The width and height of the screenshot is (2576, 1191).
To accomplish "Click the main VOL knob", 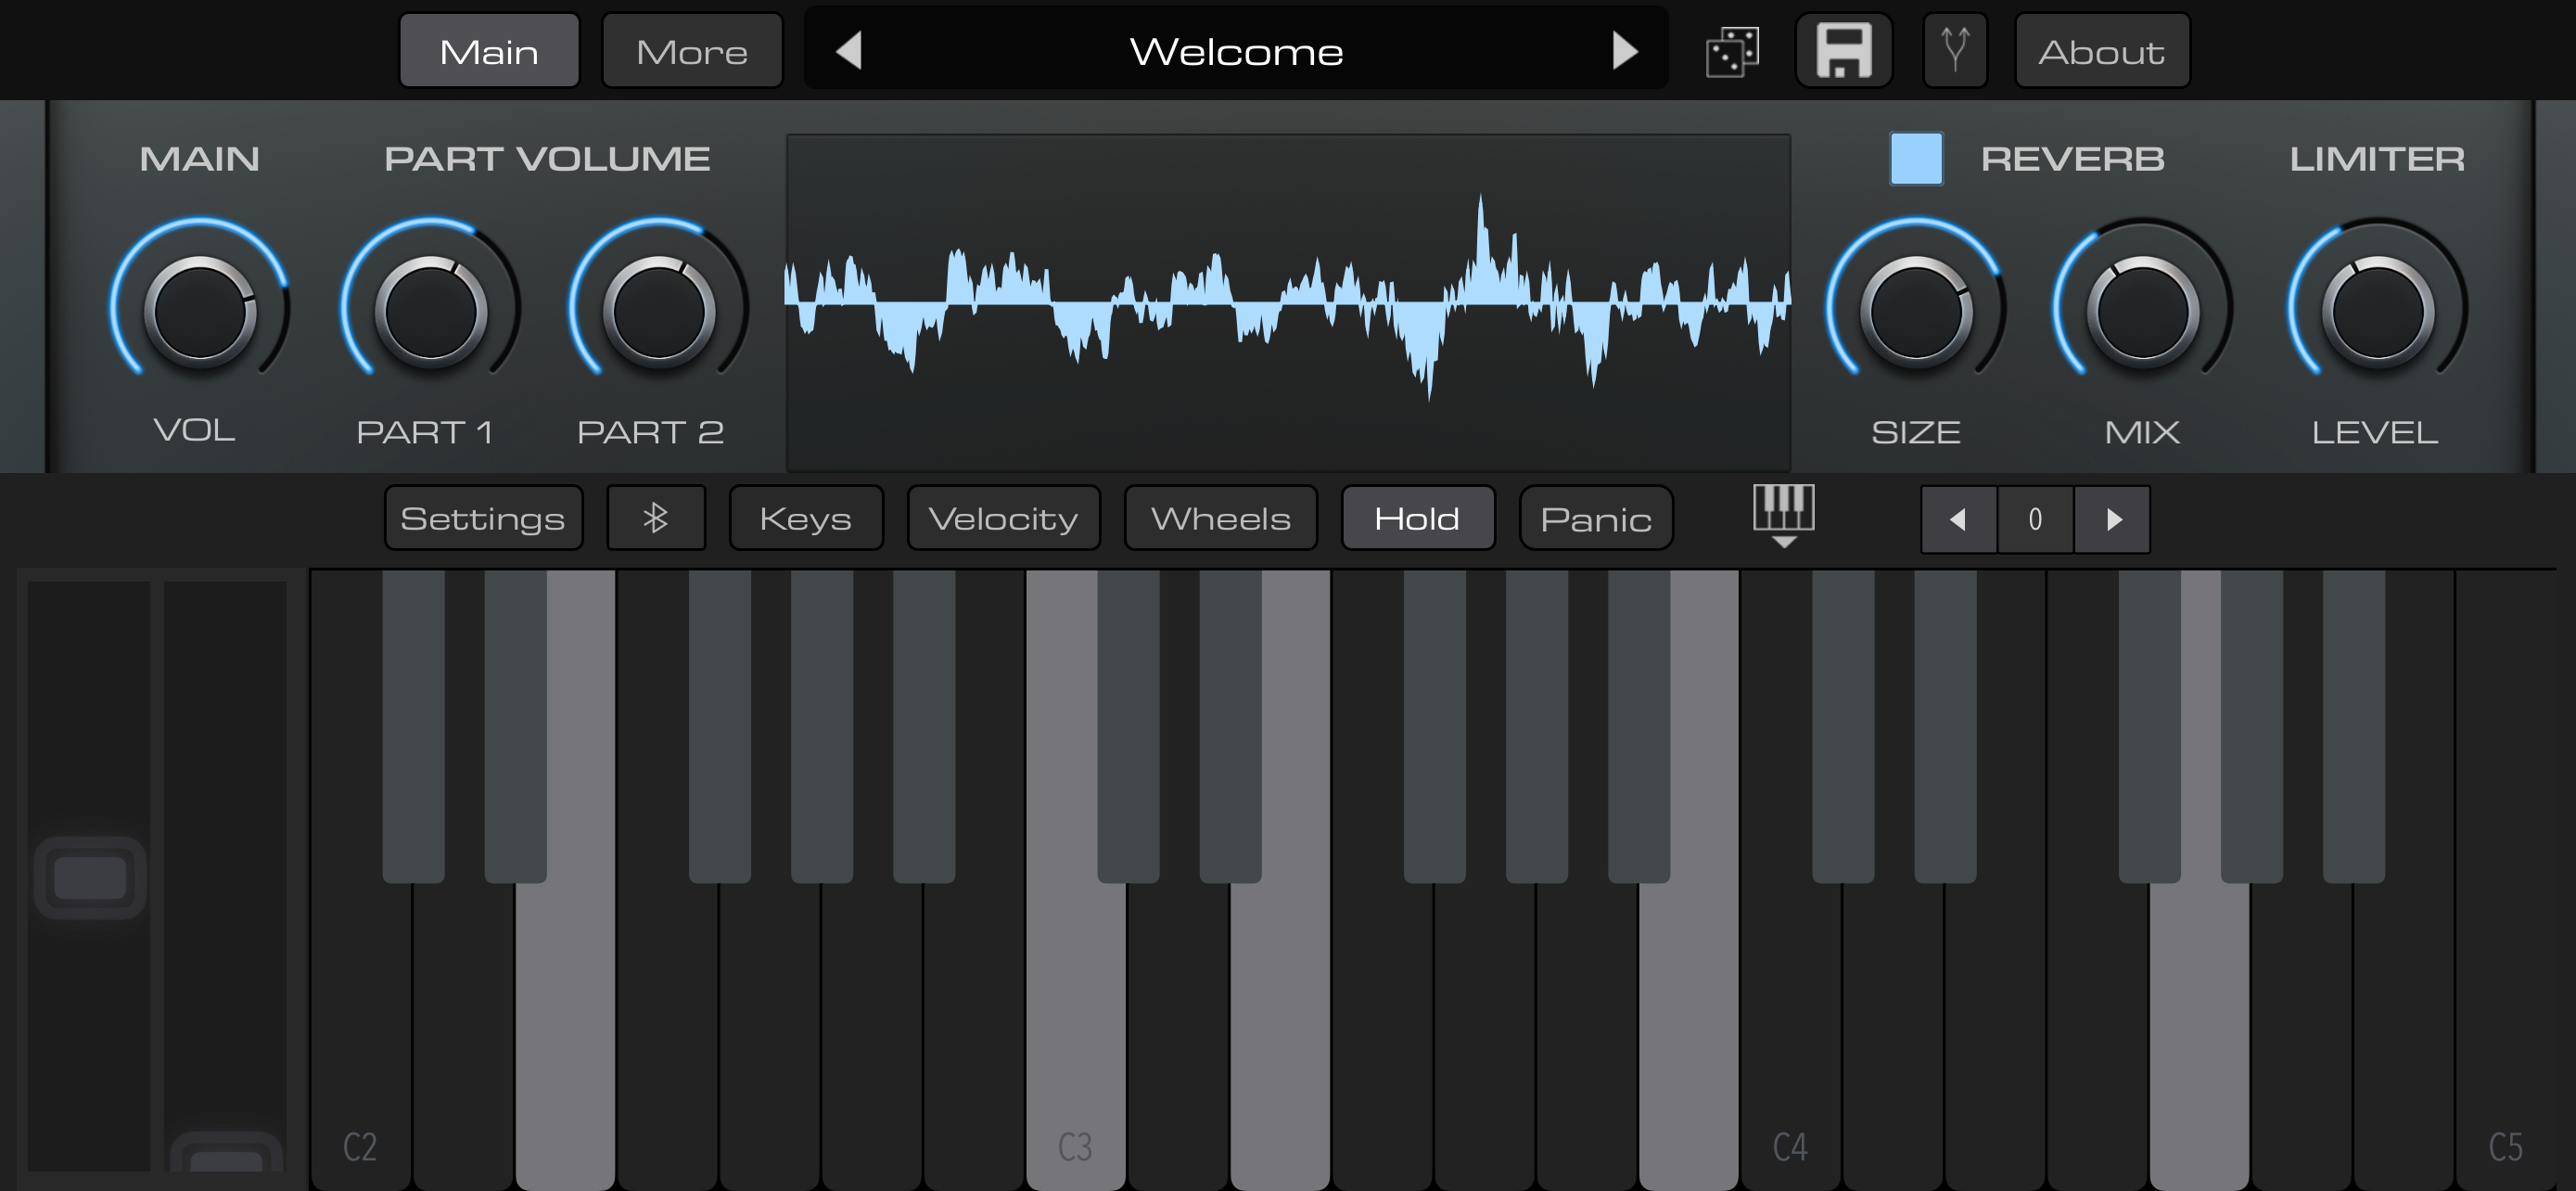I will (200, 311).
